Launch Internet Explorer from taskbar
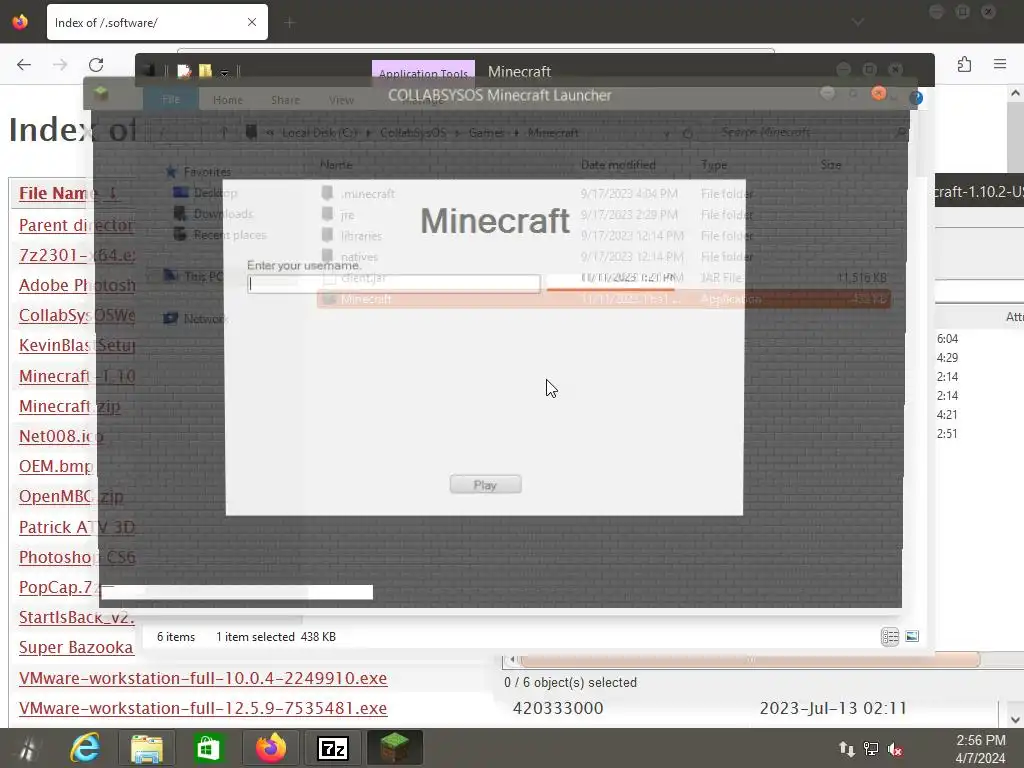This screenshot has width=1024, height=768. [x=86, y=748]
